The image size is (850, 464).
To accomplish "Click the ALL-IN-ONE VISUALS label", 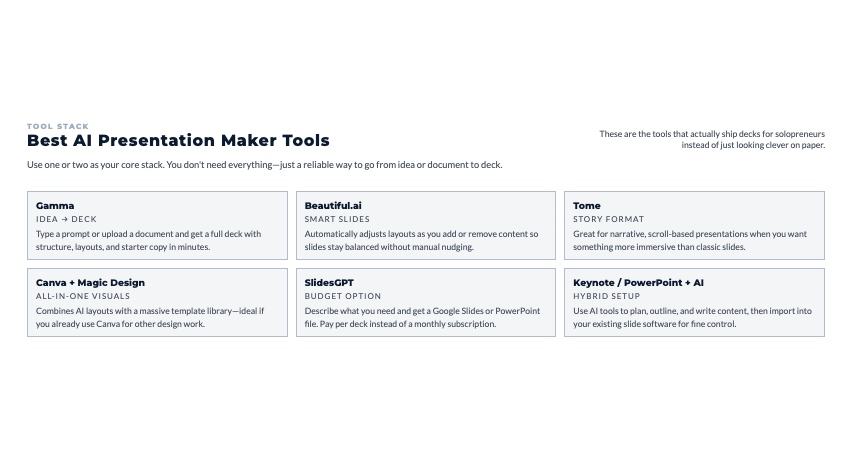I will [x=83, y=296].
